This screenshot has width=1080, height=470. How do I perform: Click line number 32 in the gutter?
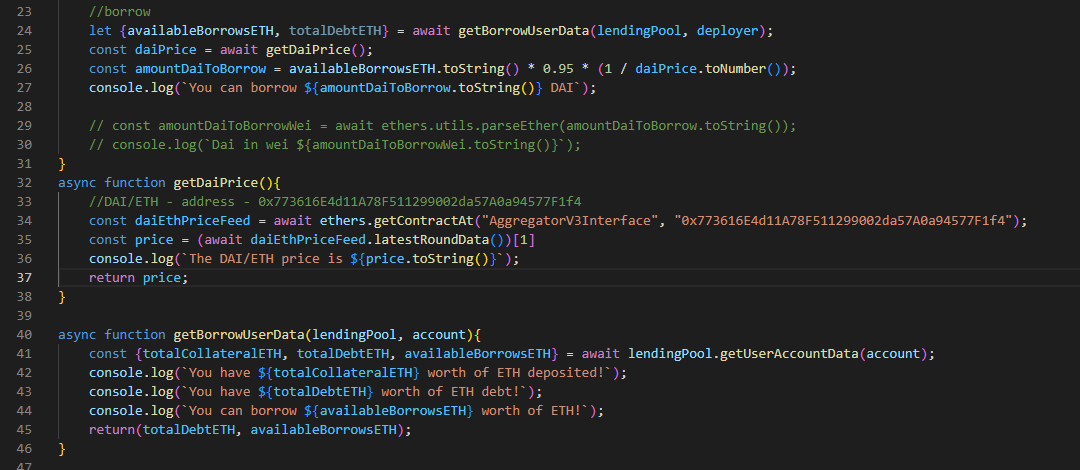(24, 183)
